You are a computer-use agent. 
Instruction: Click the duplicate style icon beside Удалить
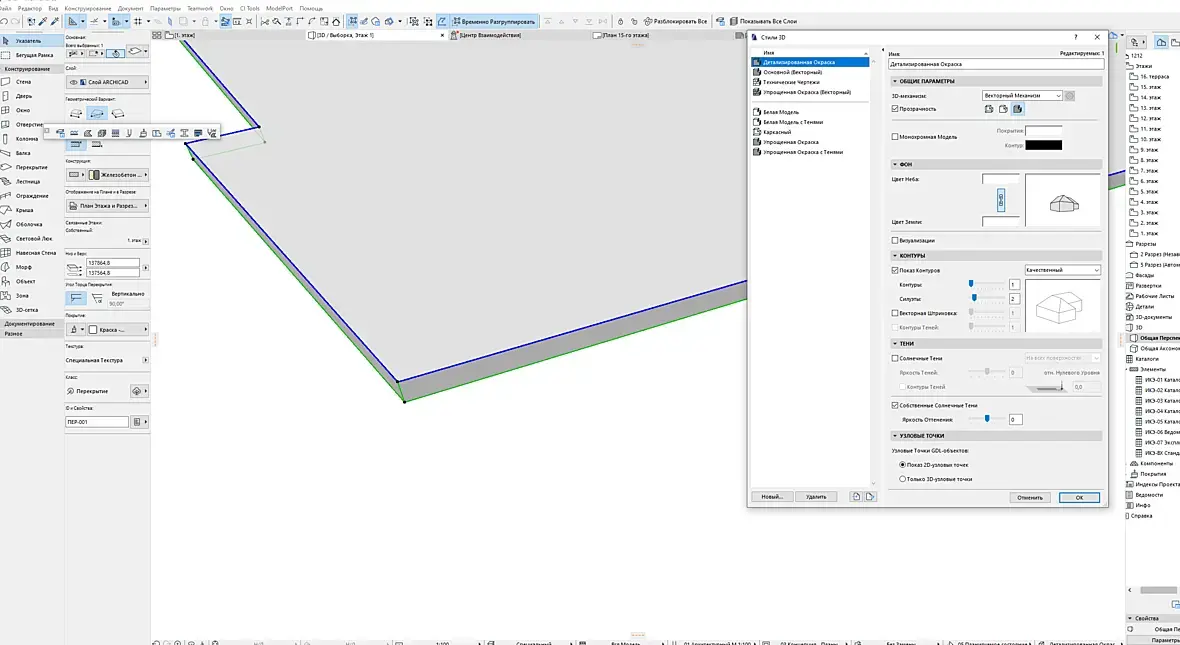coord(856,497)
